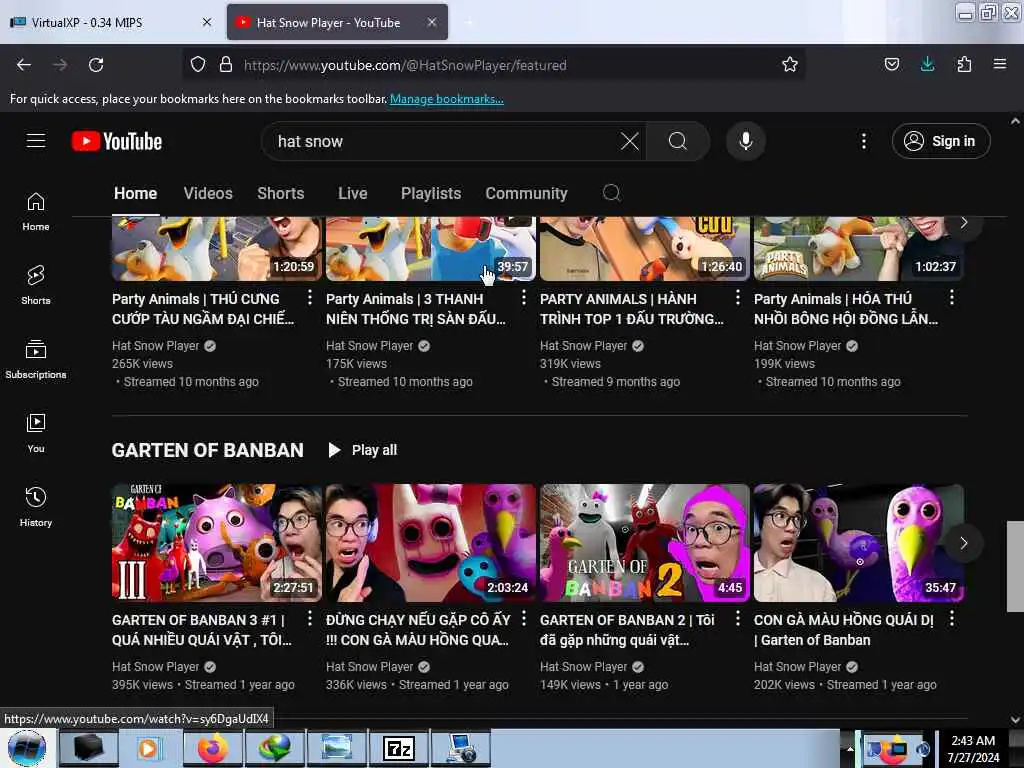Image resolution: width=1024 pixels, height=768 pixels.
Task: Open options for GARTEN OF BANBAN 3 video
Action: pos(310,618)
